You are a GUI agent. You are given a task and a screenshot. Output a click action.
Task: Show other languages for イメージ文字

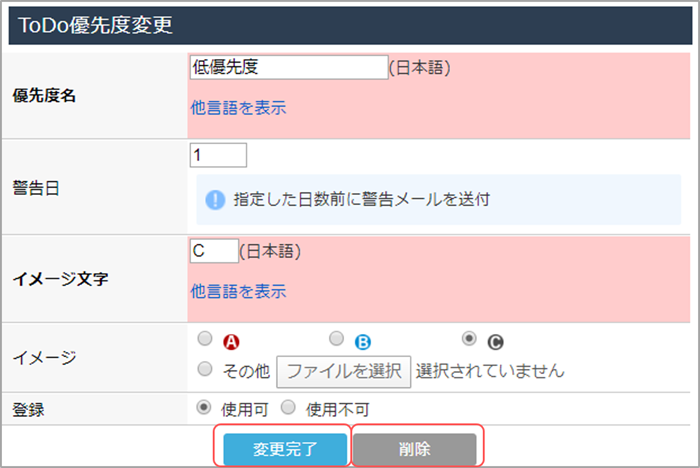point(238,291)
